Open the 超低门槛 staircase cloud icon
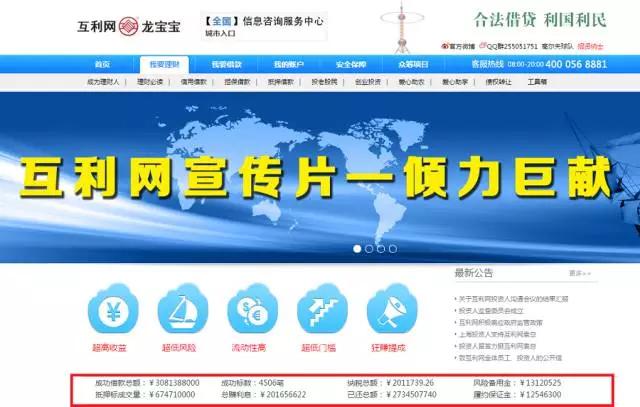 pos(322,309)
